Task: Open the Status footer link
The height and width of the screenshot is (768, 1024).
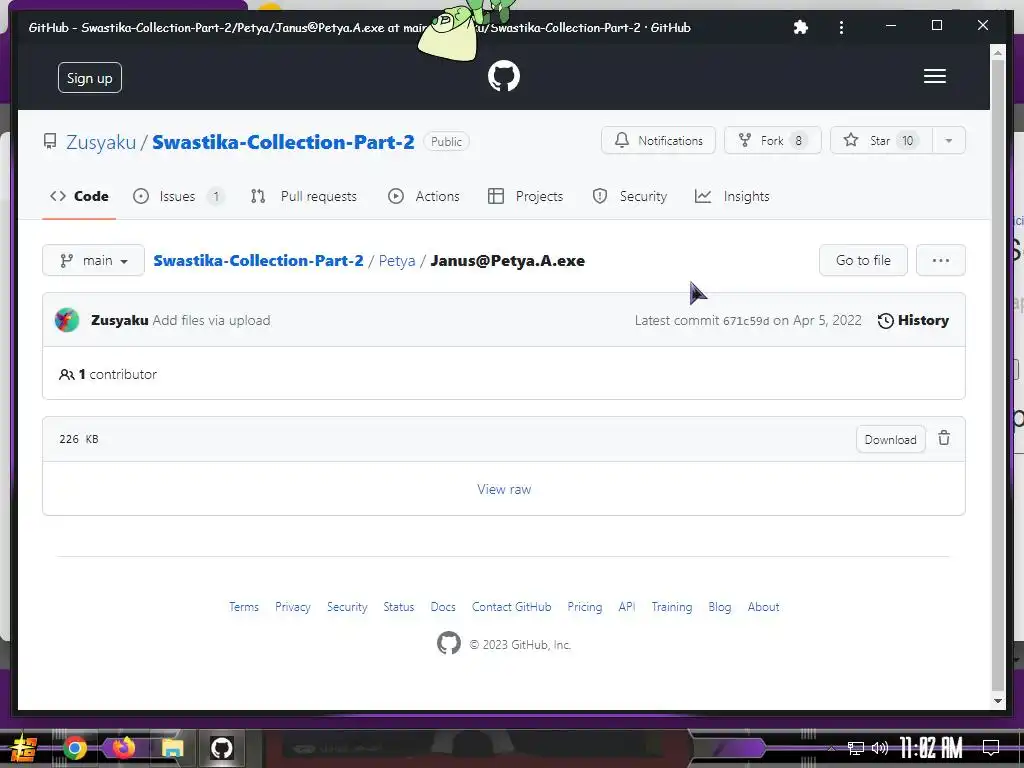Action: (398, 607)
